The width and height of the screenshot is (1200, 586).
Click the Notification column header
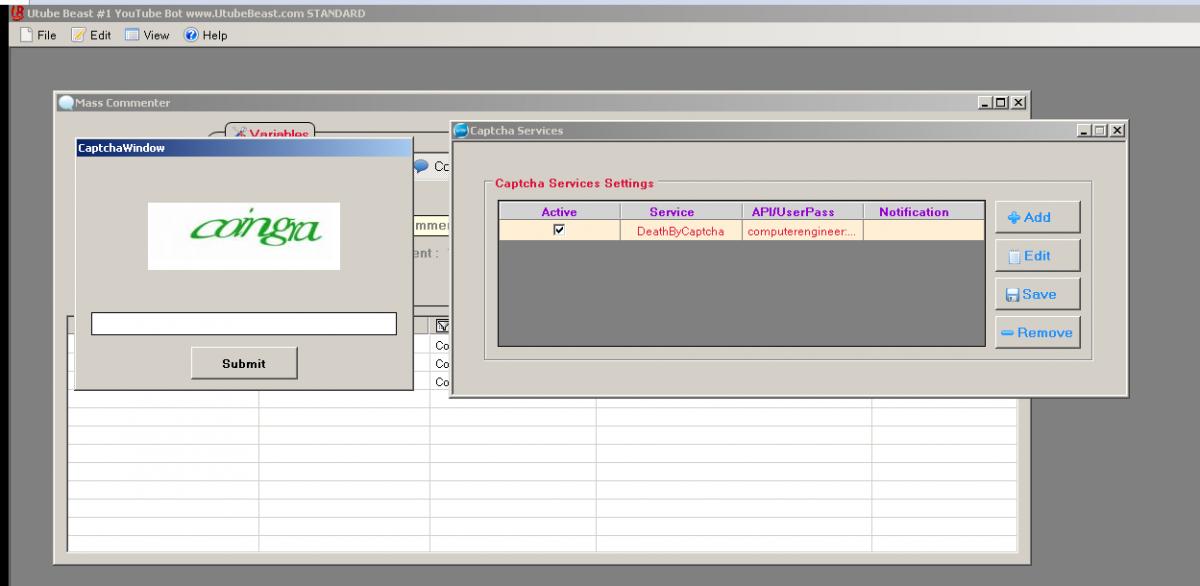pyautogui.click(x=924, y=212)
